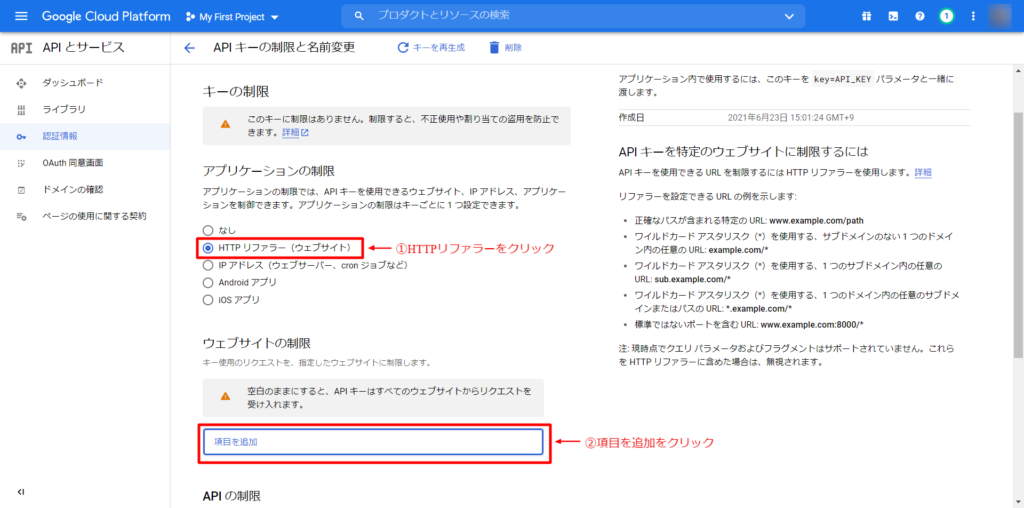Open 詳細 link in key restriction warning
The width and height of the screenshot is (1024, 508).
point(295,133)
